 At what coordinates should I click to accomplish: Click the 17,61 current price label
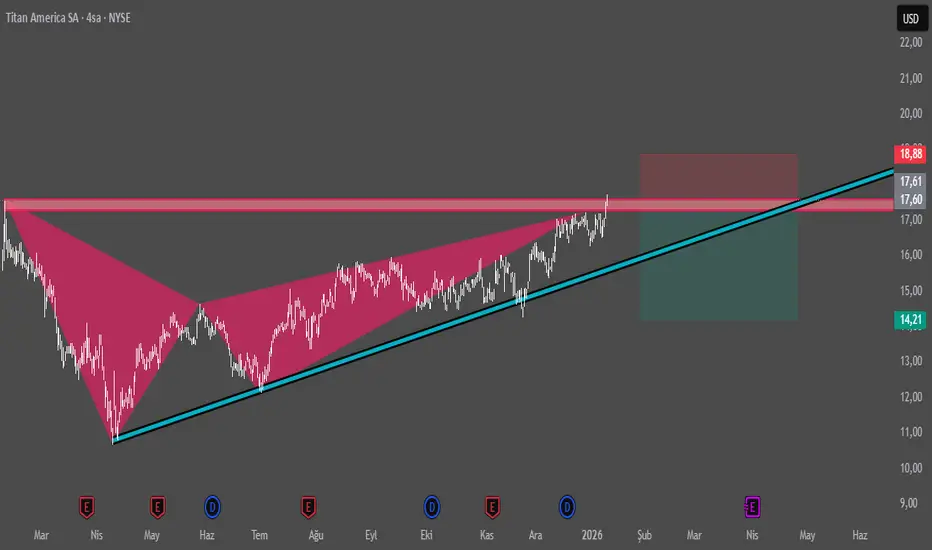coord(911,181)
